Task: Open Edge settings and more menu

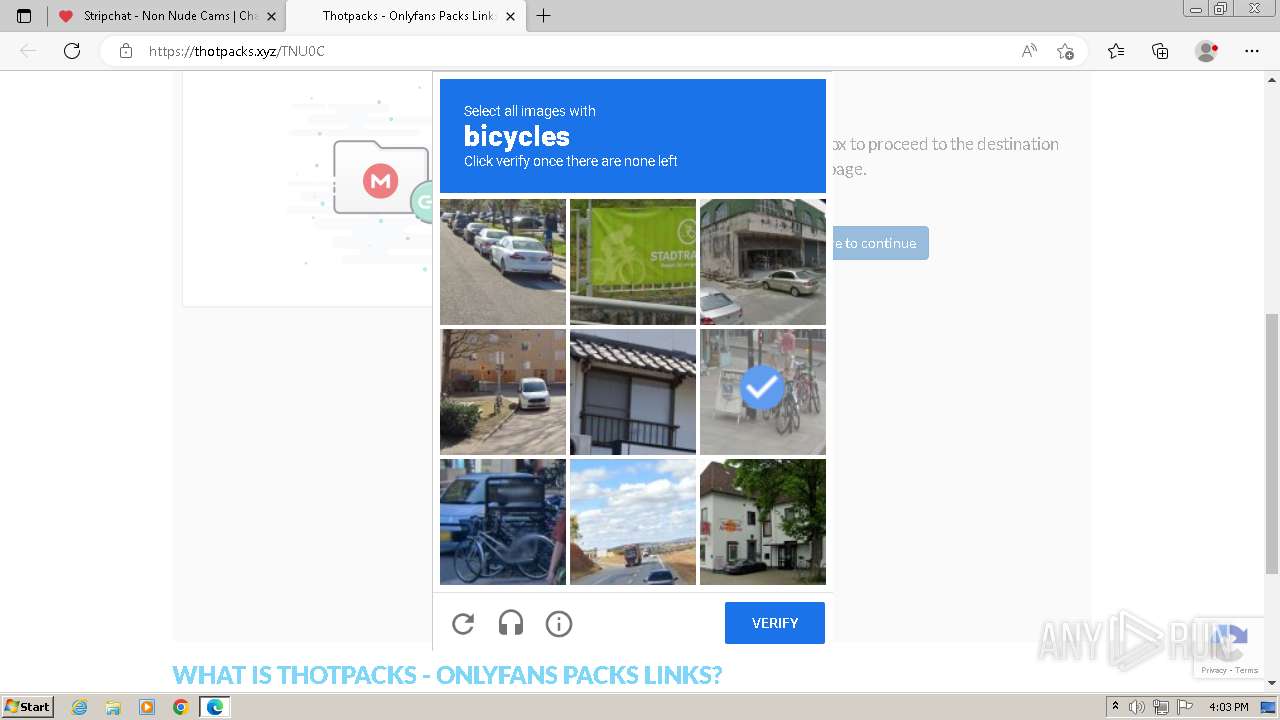Action: pos(1252,51)
